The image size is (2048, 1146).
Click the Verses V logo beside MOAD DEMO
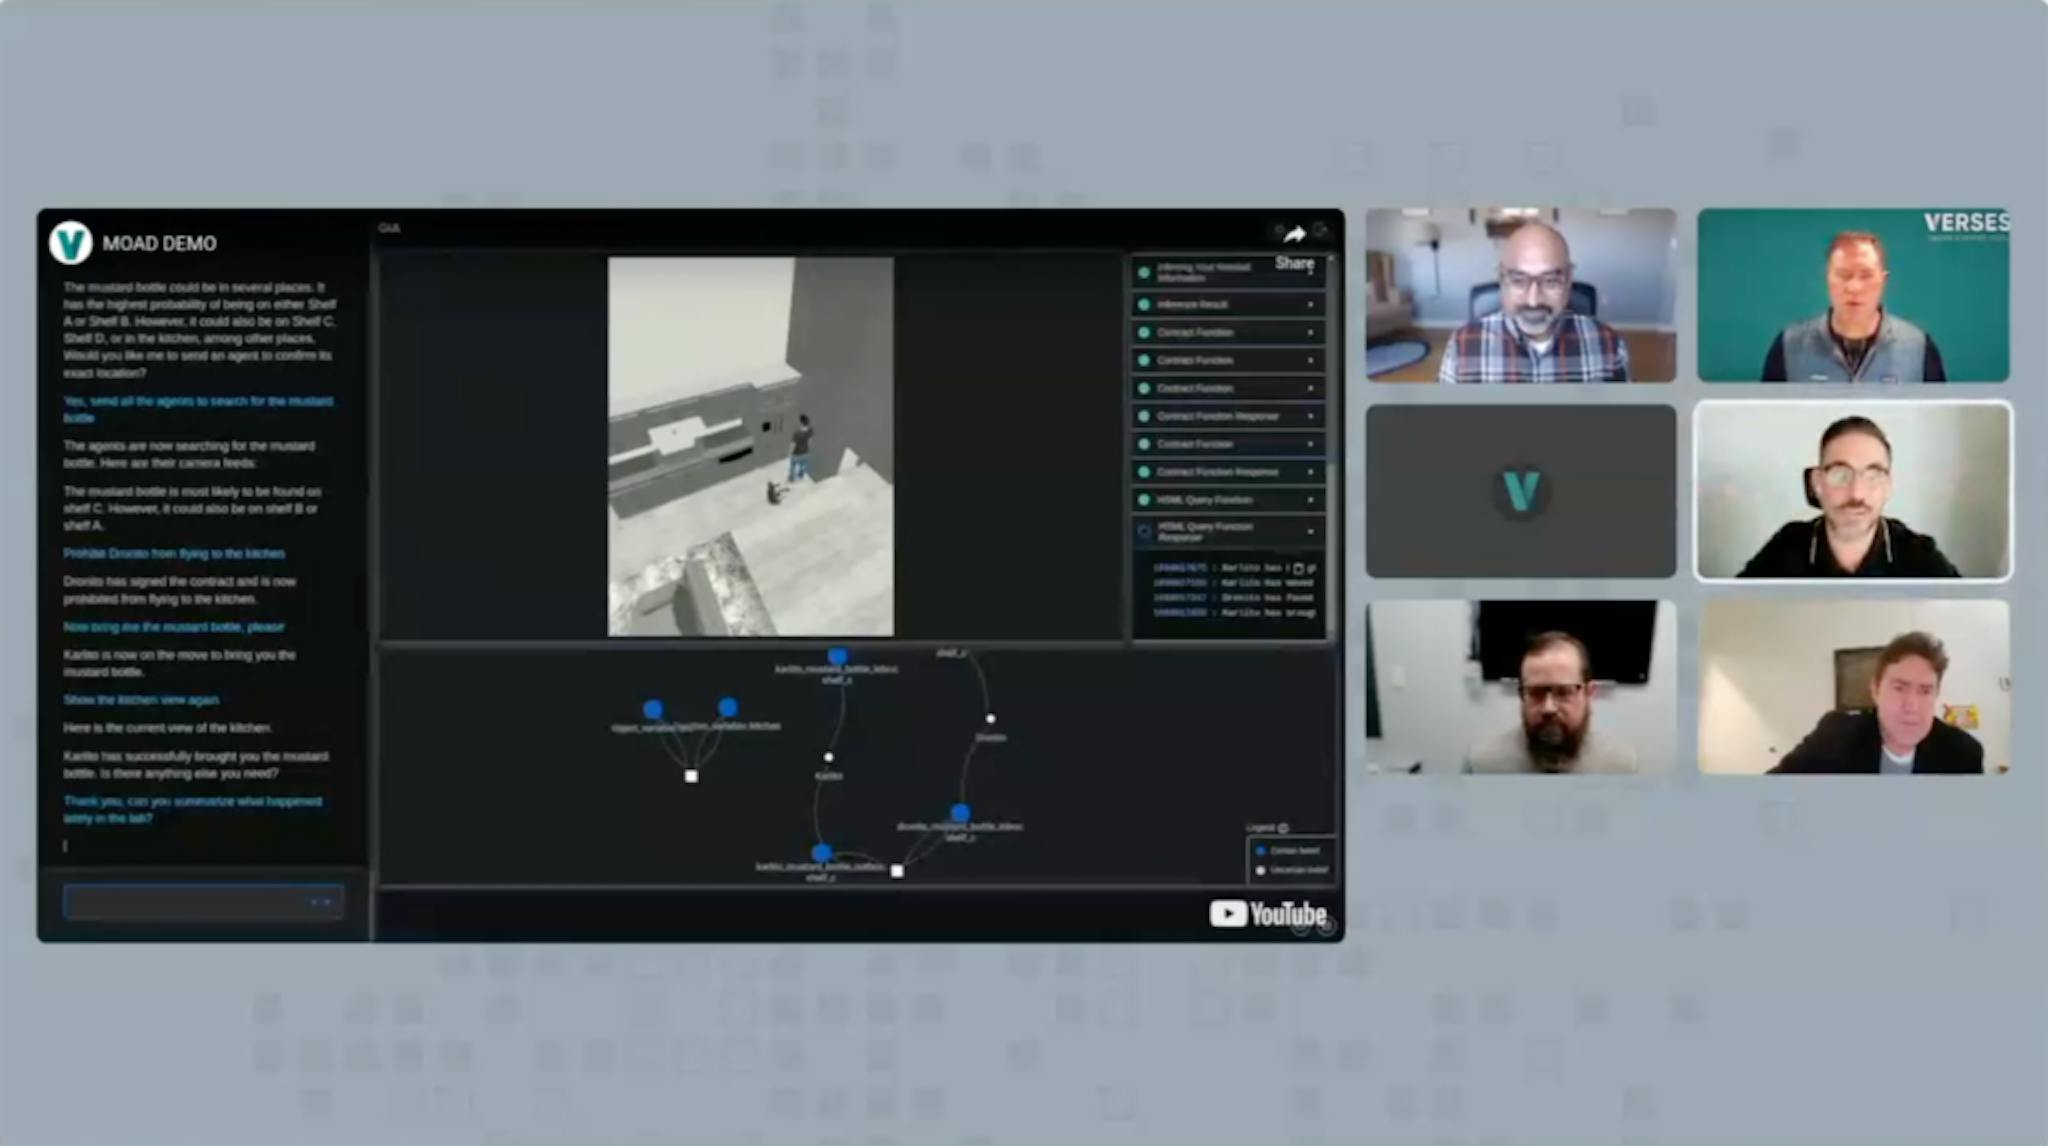[71, 243]
